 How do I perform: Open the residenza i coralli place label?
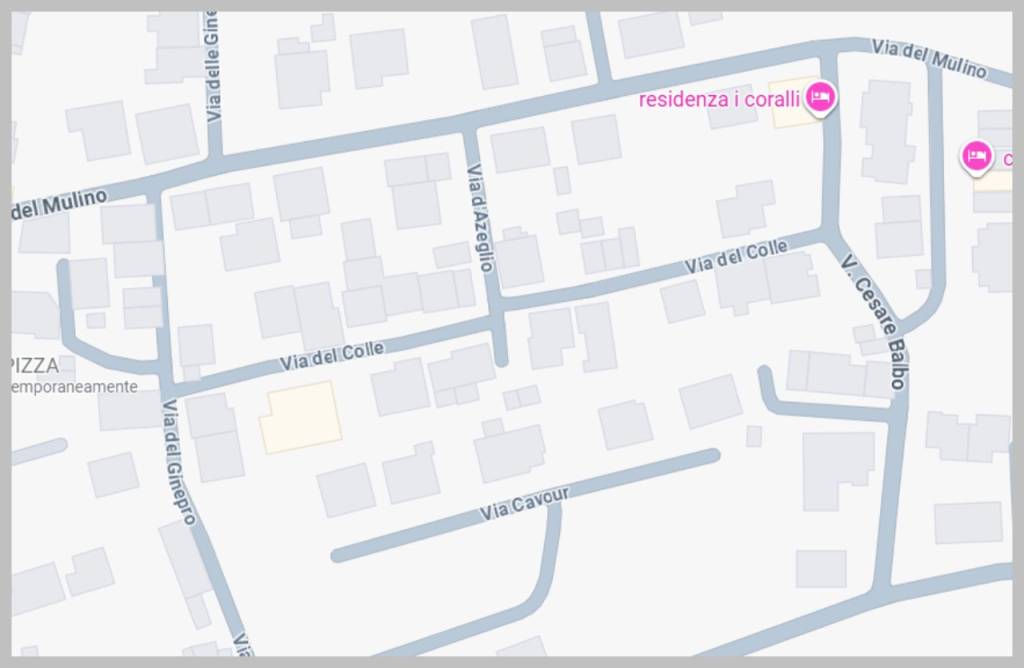(x=719, y=100)
